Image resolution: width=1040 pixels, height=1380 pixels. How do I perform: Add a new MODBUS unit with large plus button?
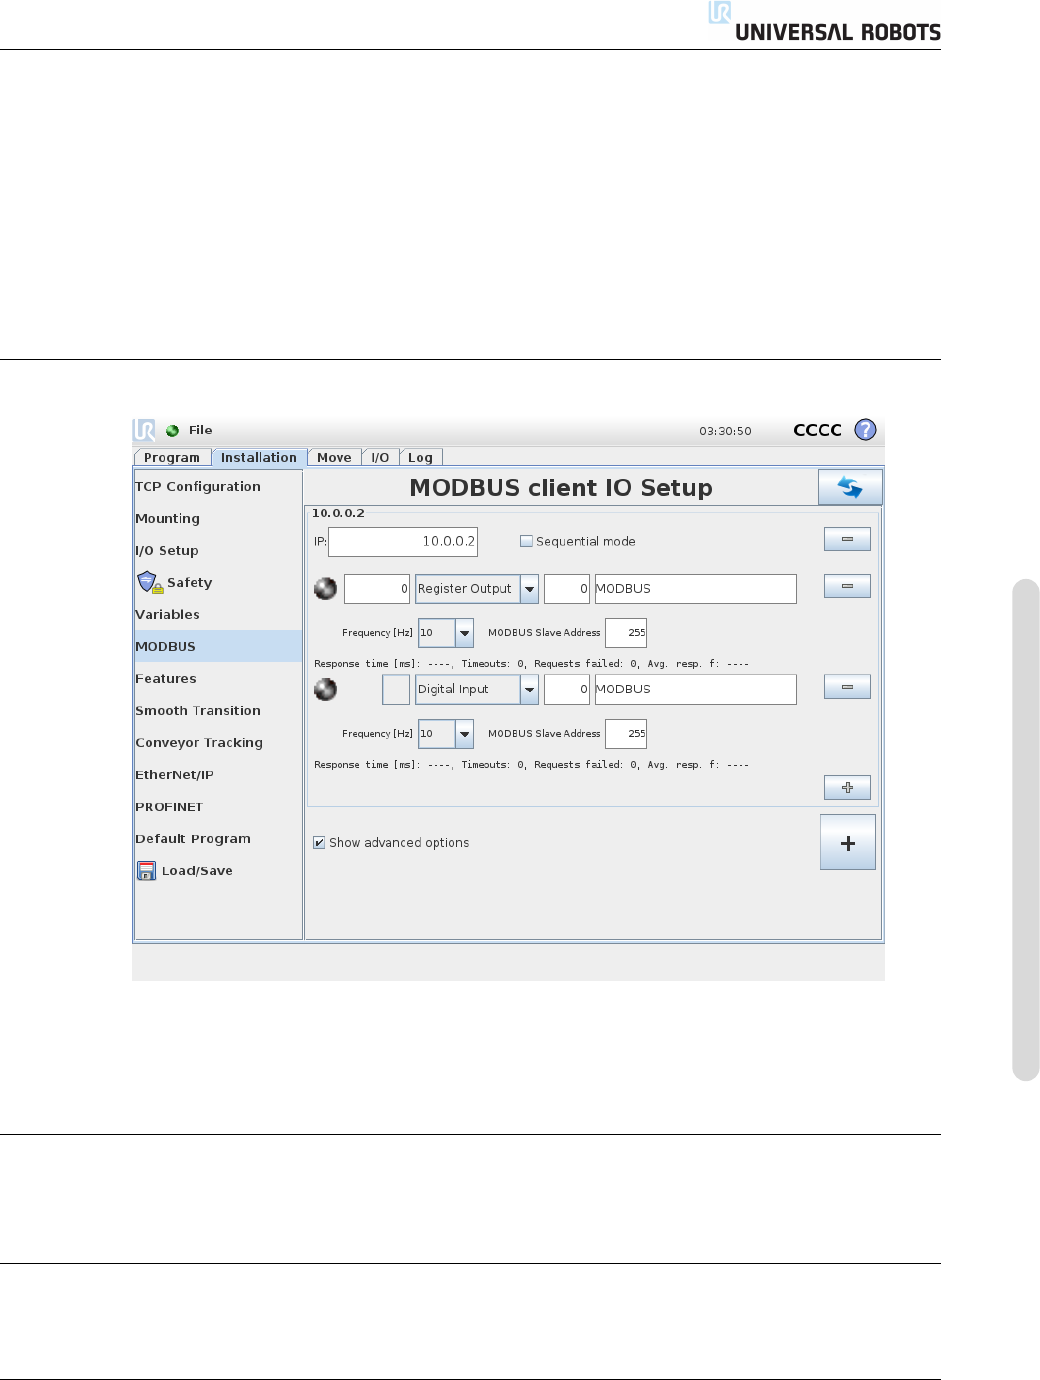click(848, 843)
